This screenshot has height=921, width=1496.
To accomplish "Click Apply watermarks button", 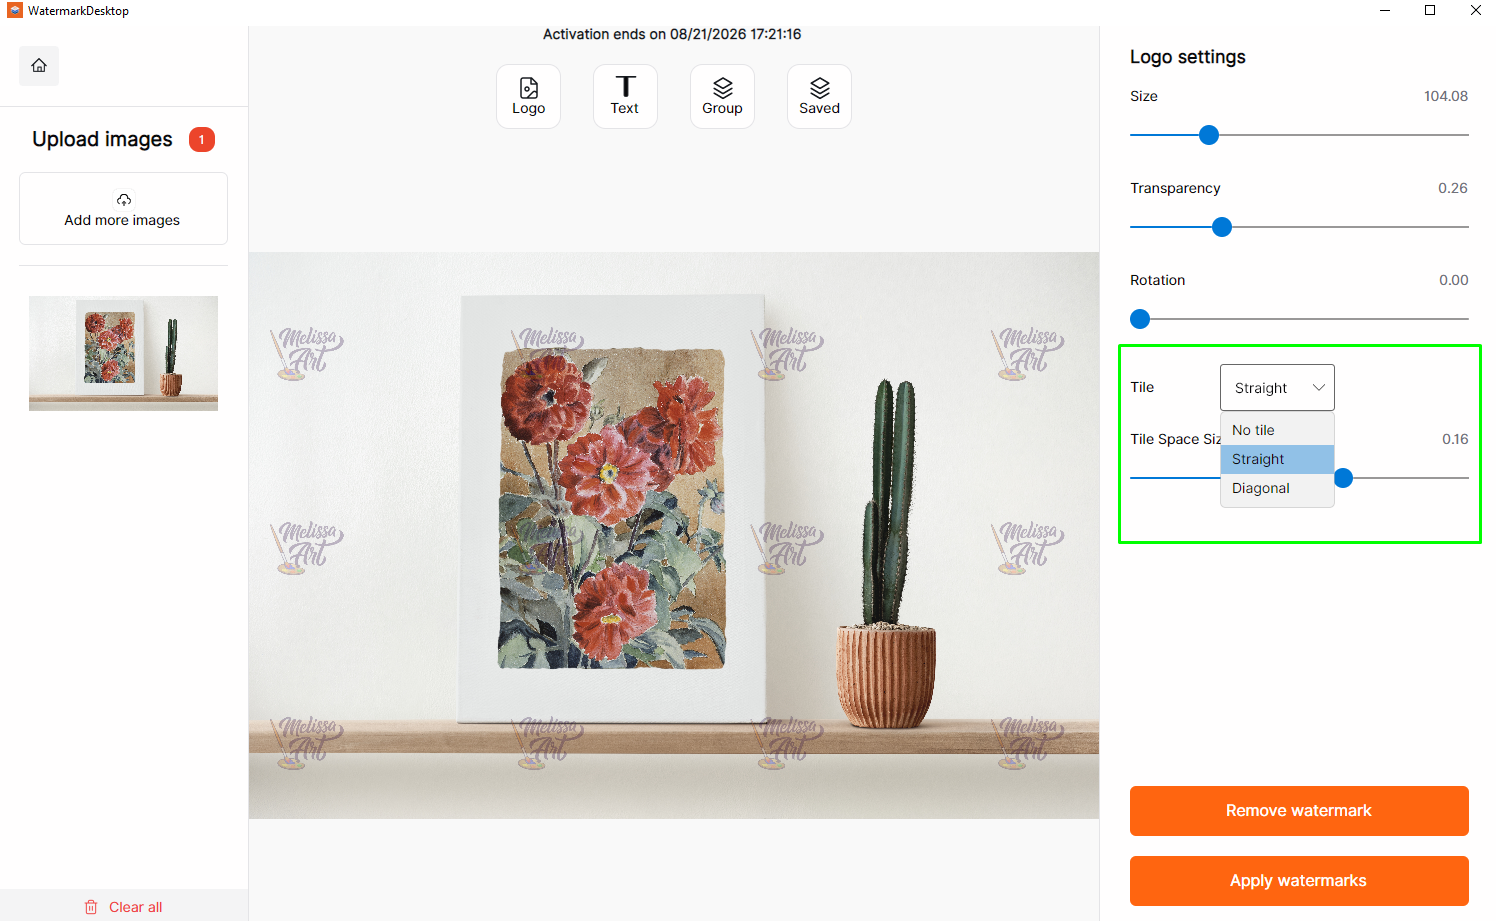I will 1299,881.
